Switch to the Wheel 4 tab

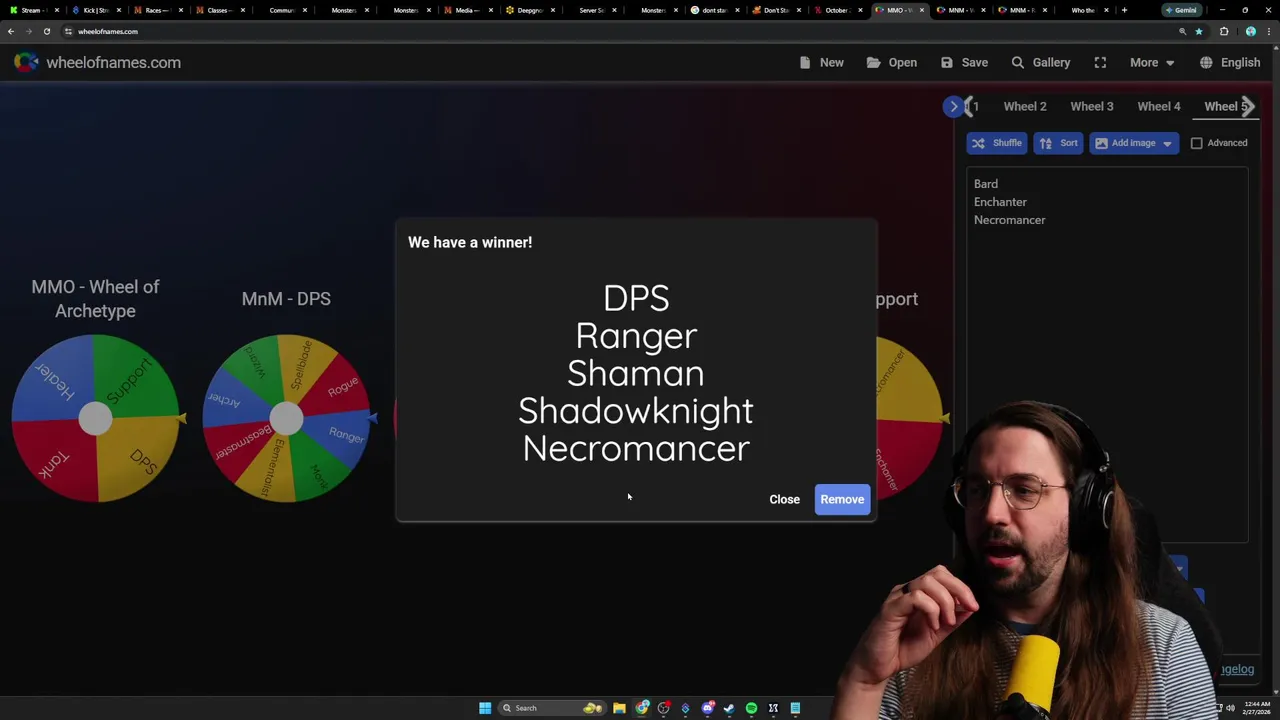pos(1159,106)
